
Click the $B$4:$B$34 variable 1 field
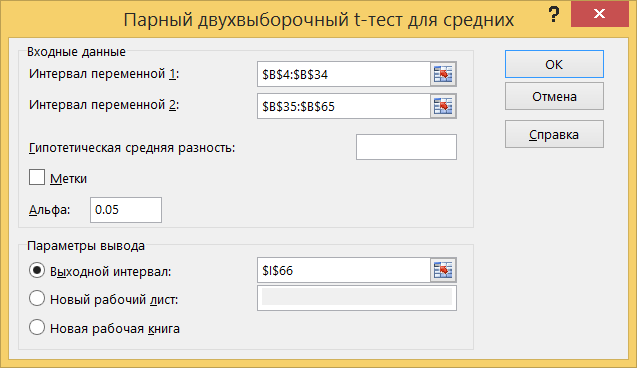point(344,74)
